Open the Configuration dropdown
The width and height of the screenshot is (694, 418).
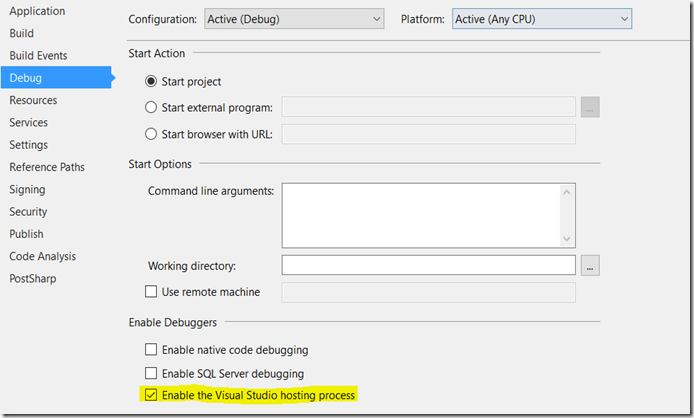(294, 19)
